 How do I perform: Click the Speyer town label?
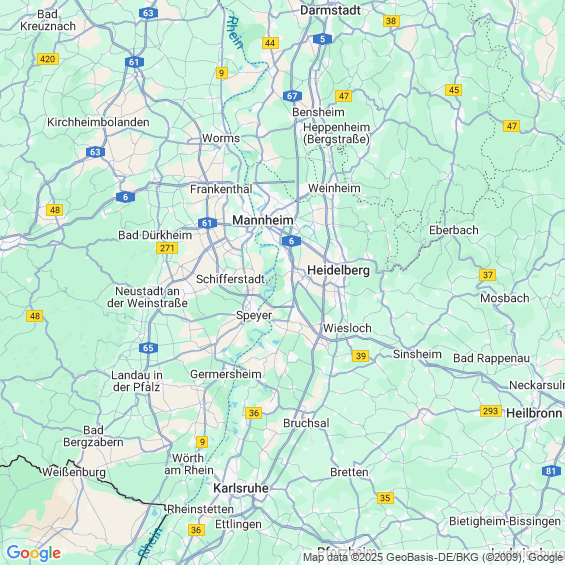tap(254, 315)
